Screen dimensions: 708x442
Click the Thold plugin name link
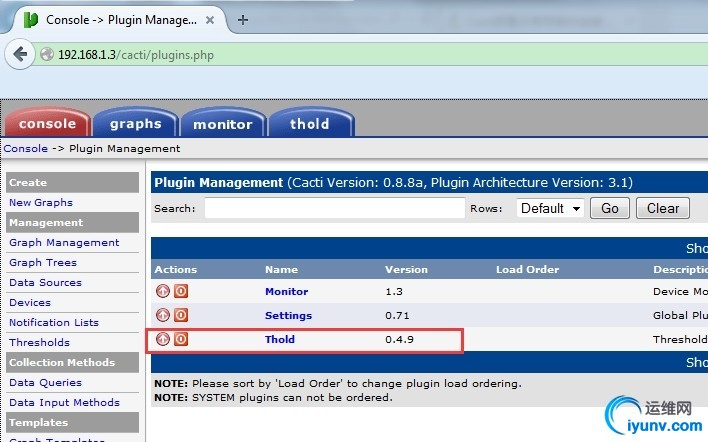point(279,340)
